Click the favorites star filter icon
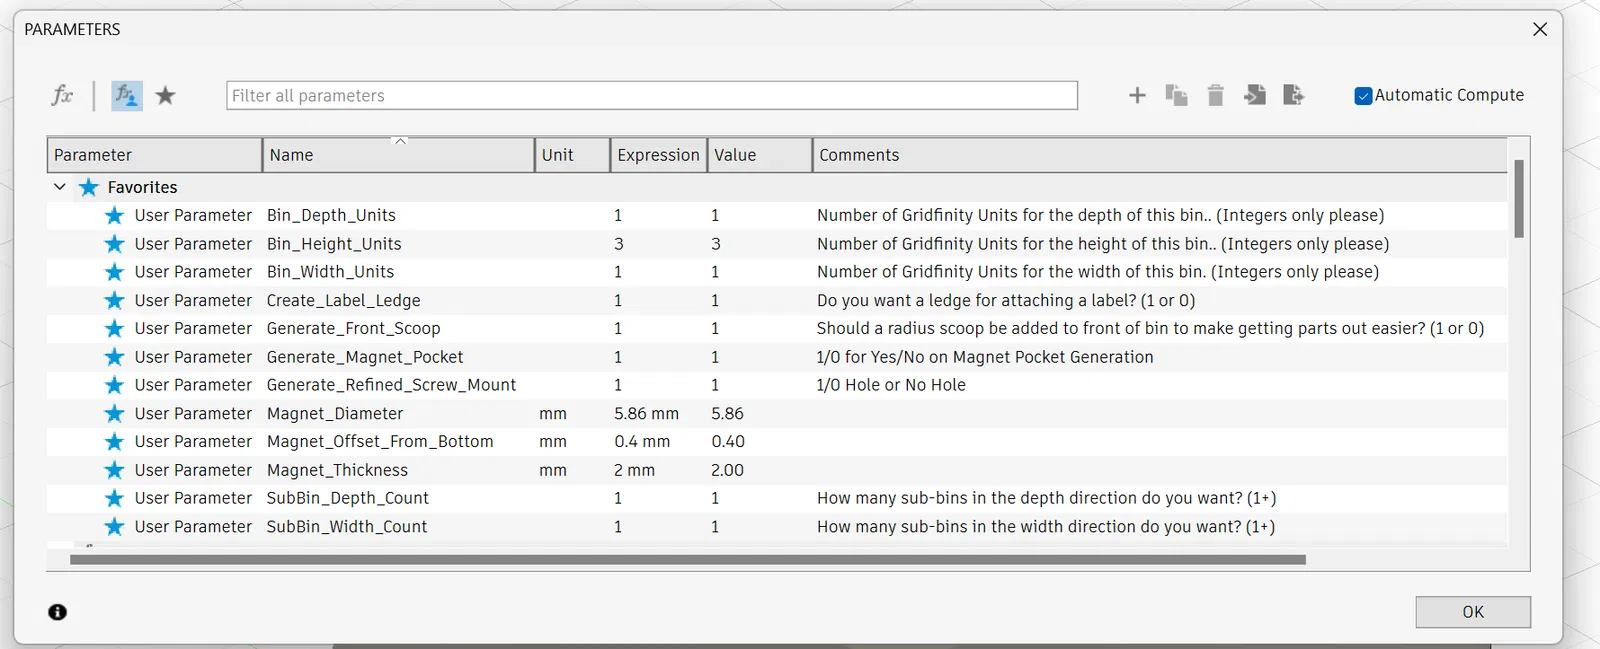The image size is (1600, 649). pos(166,95)
